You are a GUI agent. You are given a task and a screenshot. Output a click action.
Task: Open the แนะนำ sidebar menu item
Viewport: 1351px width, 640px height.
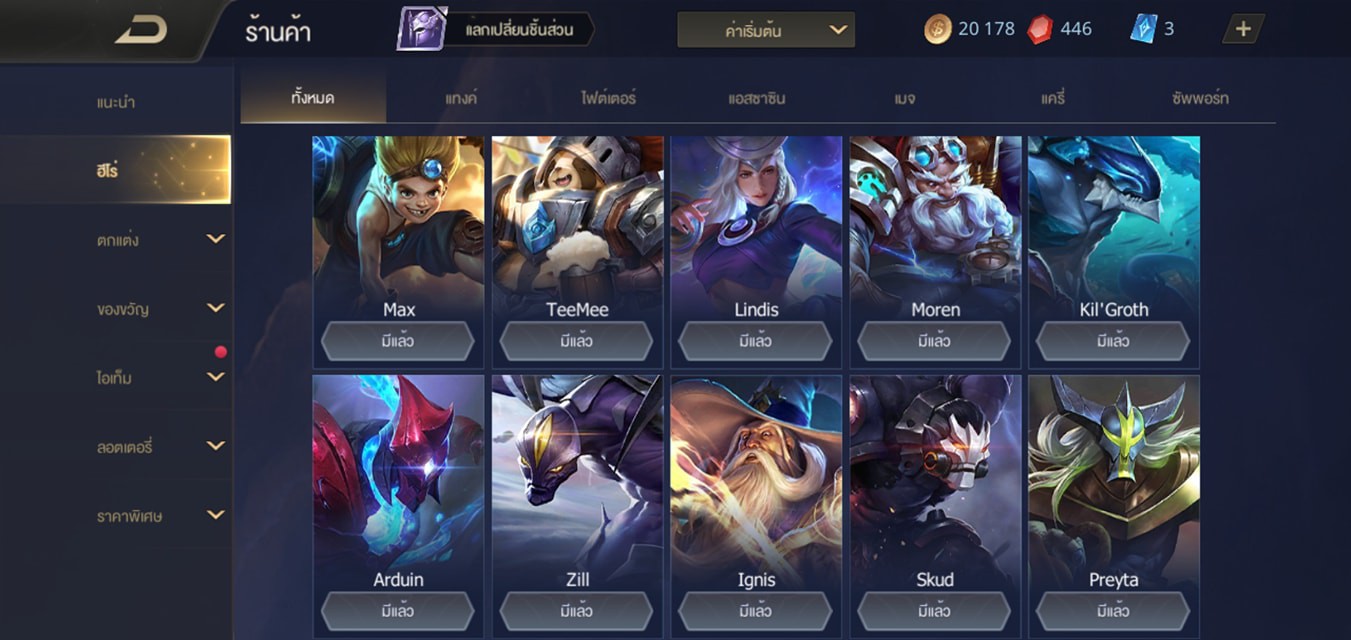pyautogui.click(x=116, y=102)
